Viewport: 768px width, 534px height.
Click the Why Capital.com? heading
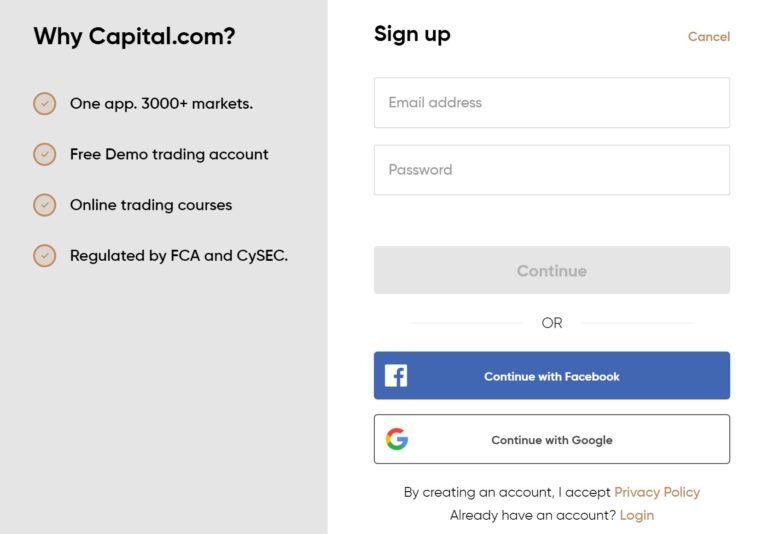pos(134,37)
